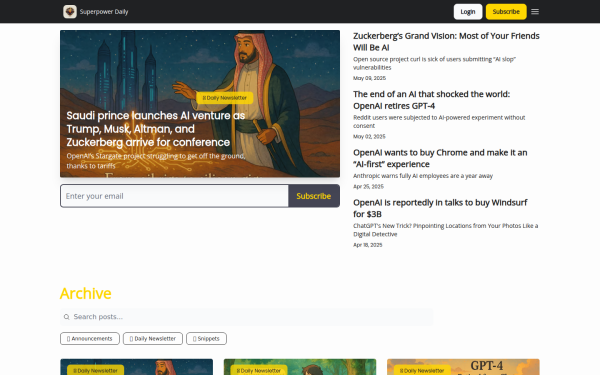Filter by Announcements tag
The image size is (600, 375).
point(90,339)
